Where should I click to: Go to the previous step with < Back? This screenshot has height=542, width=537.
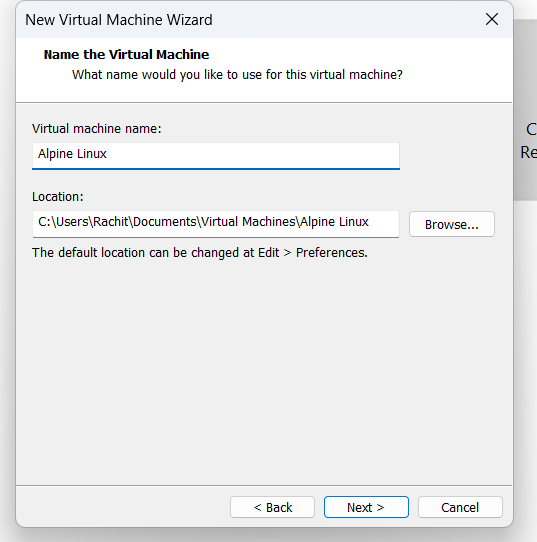[x=272, y=507]
